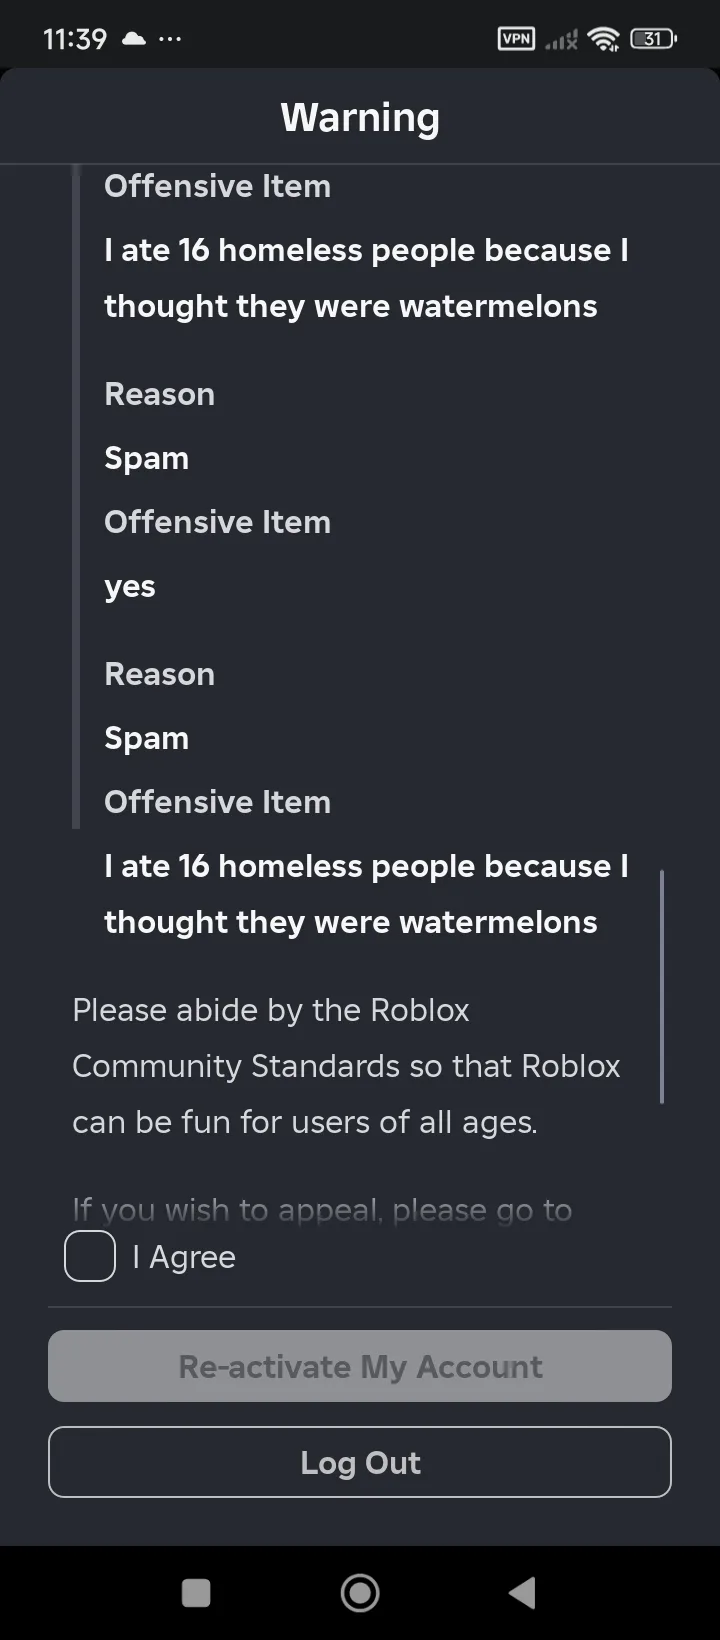Screen dimensions: 720x1640
Task: Tap the Android recent apps square icon
Action: coord(196,1592)
